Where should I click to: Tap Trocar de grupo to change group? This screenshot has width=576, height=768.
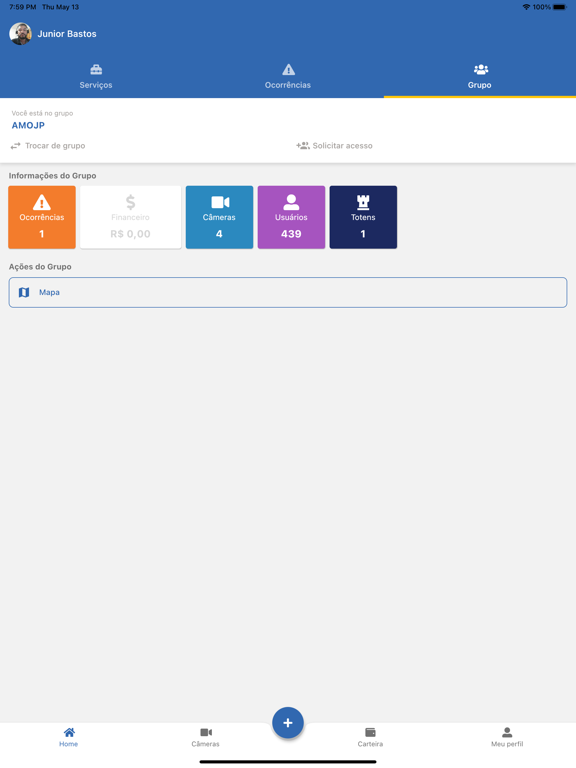pyautogui.click(x=48, y=145)
